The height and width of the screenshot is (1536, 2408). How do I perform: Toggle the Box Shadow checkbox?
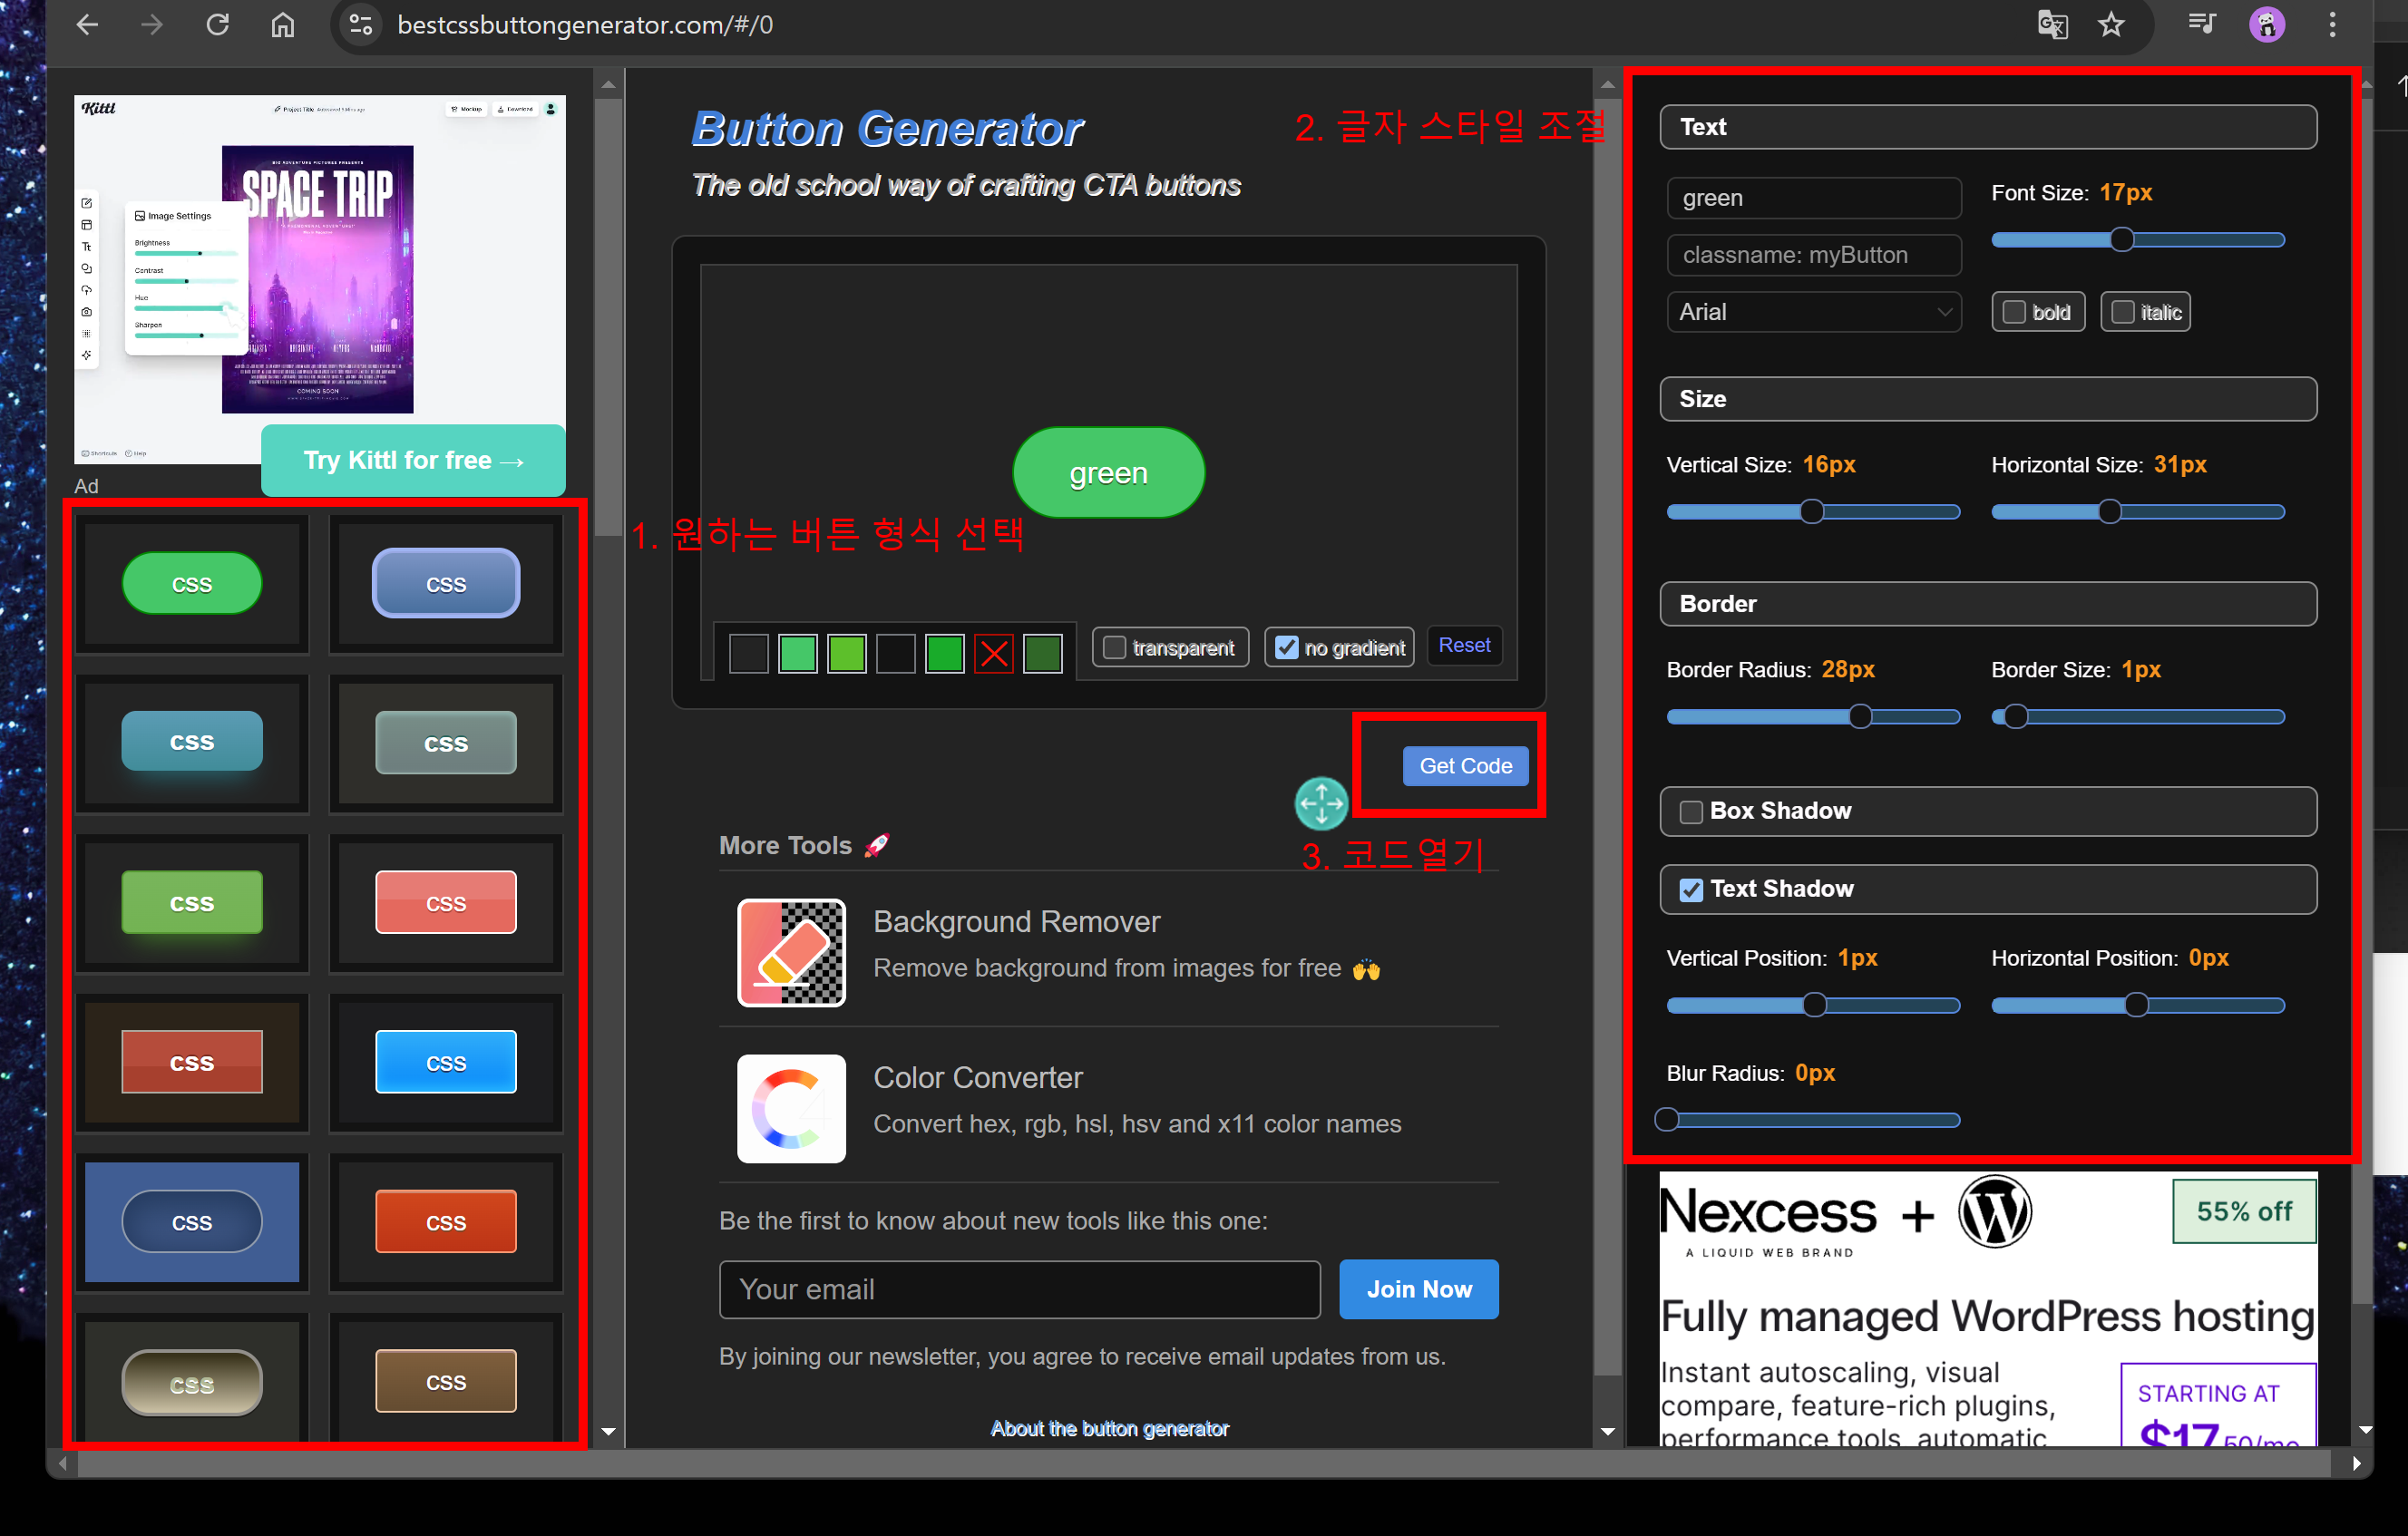point(1691,812)
